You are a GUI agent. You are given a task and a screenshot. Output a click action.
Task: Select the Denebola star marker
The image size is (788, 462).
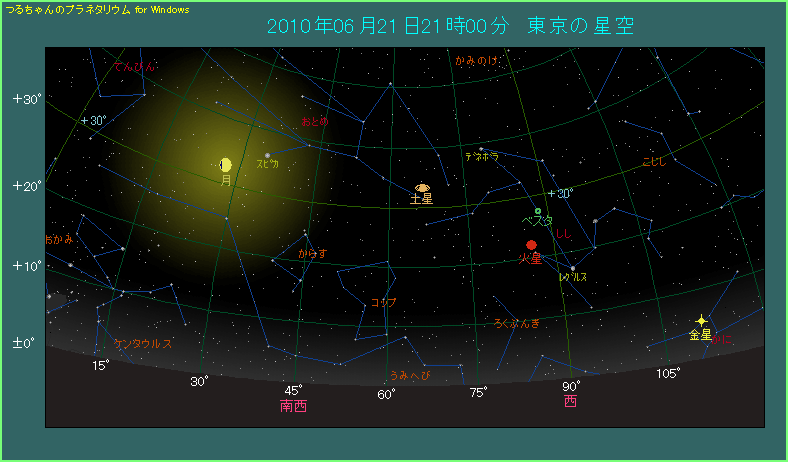tap(481, 149)
